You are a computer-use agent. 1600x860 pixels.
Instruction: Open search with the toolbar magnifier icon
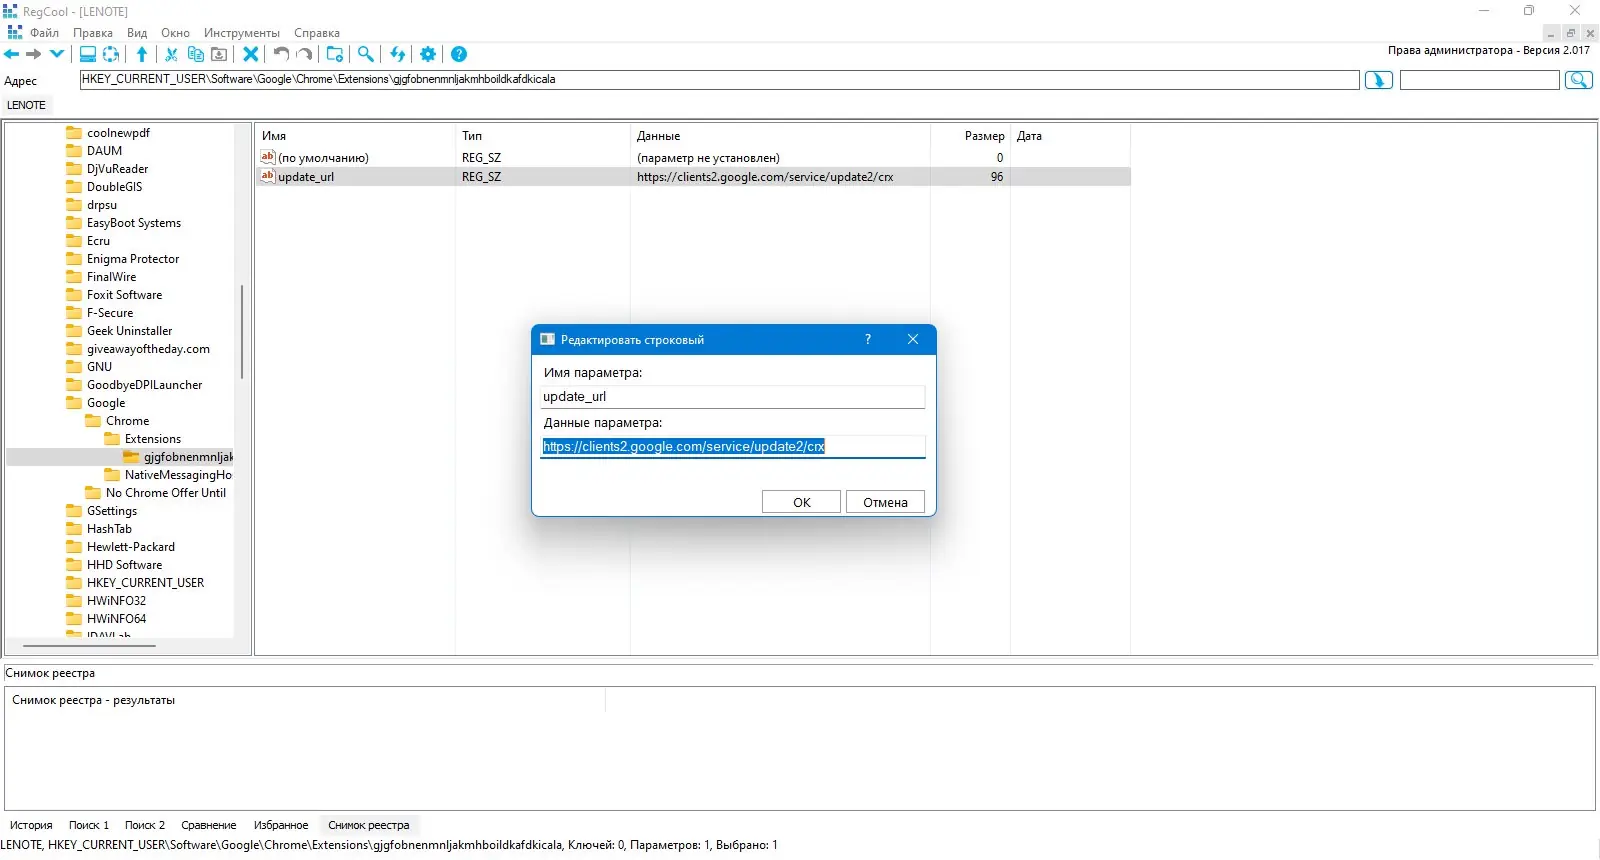(x=366, y=54)
